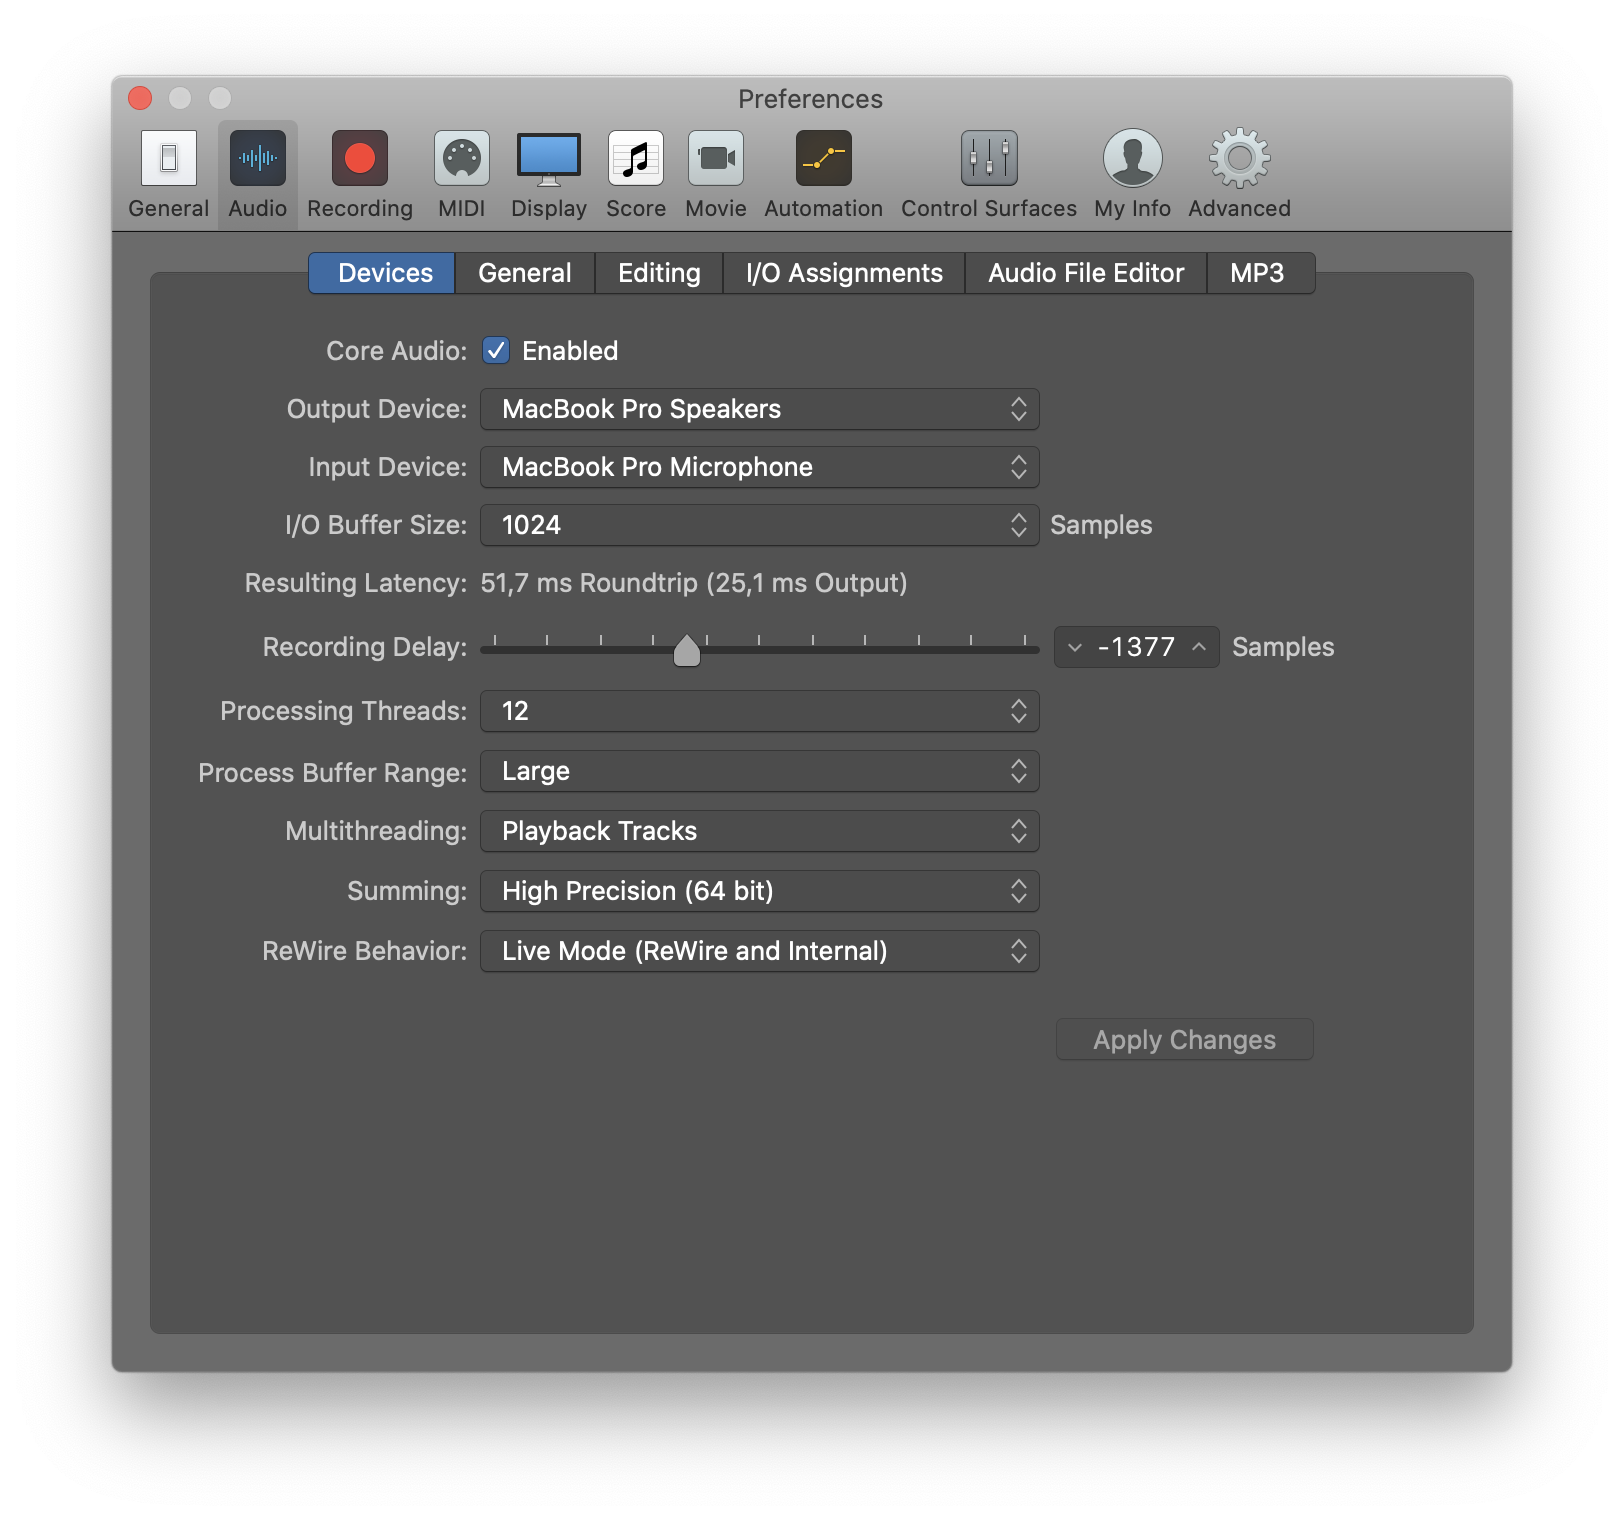Open Score preferences icon
The height and width of the screenshot is (1520, 1624).
click(x=636, y=173)
